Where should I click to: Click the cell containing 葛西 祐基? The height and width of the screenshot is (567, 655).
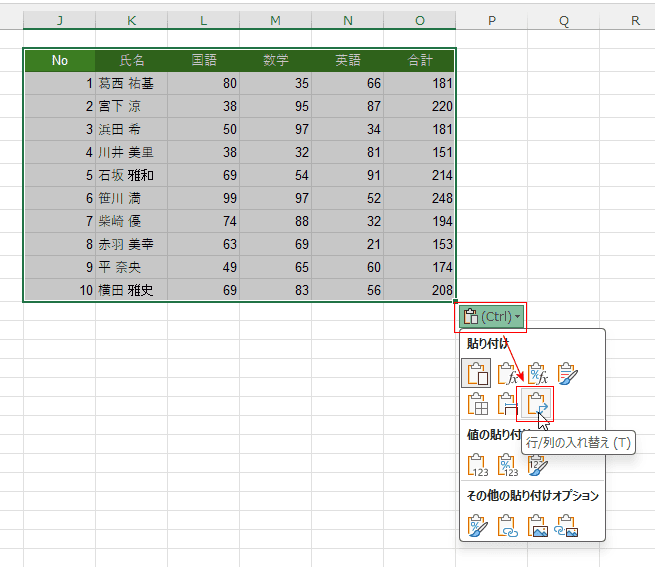click(131, 84)
